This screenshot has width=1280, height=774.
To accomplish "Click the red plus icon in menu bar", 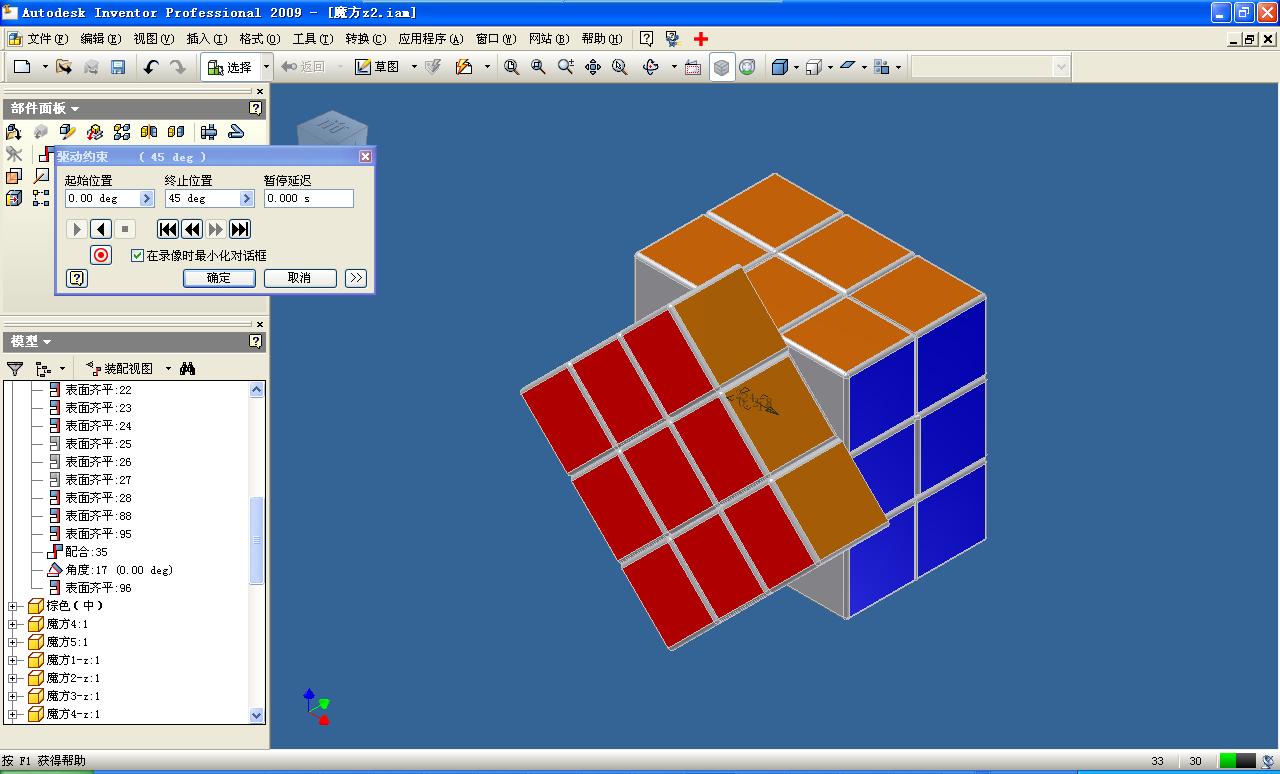I will [x=701, y=39].
